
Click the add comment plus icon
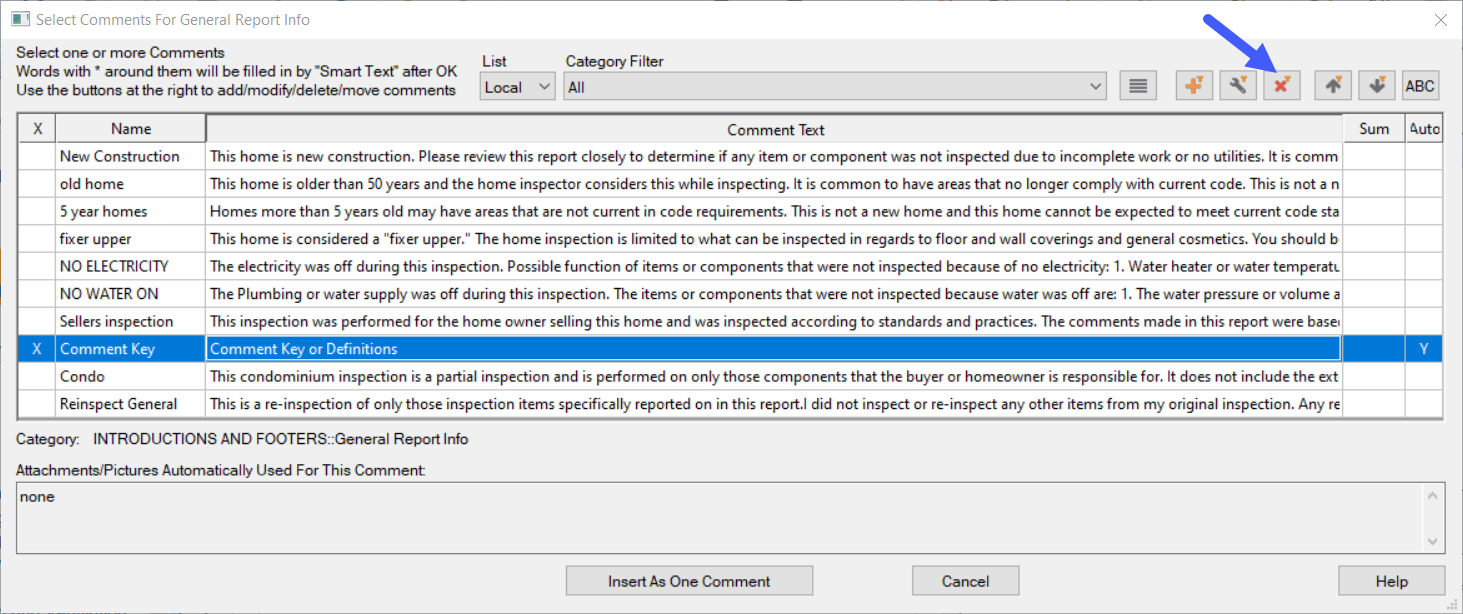(1193, 86)
